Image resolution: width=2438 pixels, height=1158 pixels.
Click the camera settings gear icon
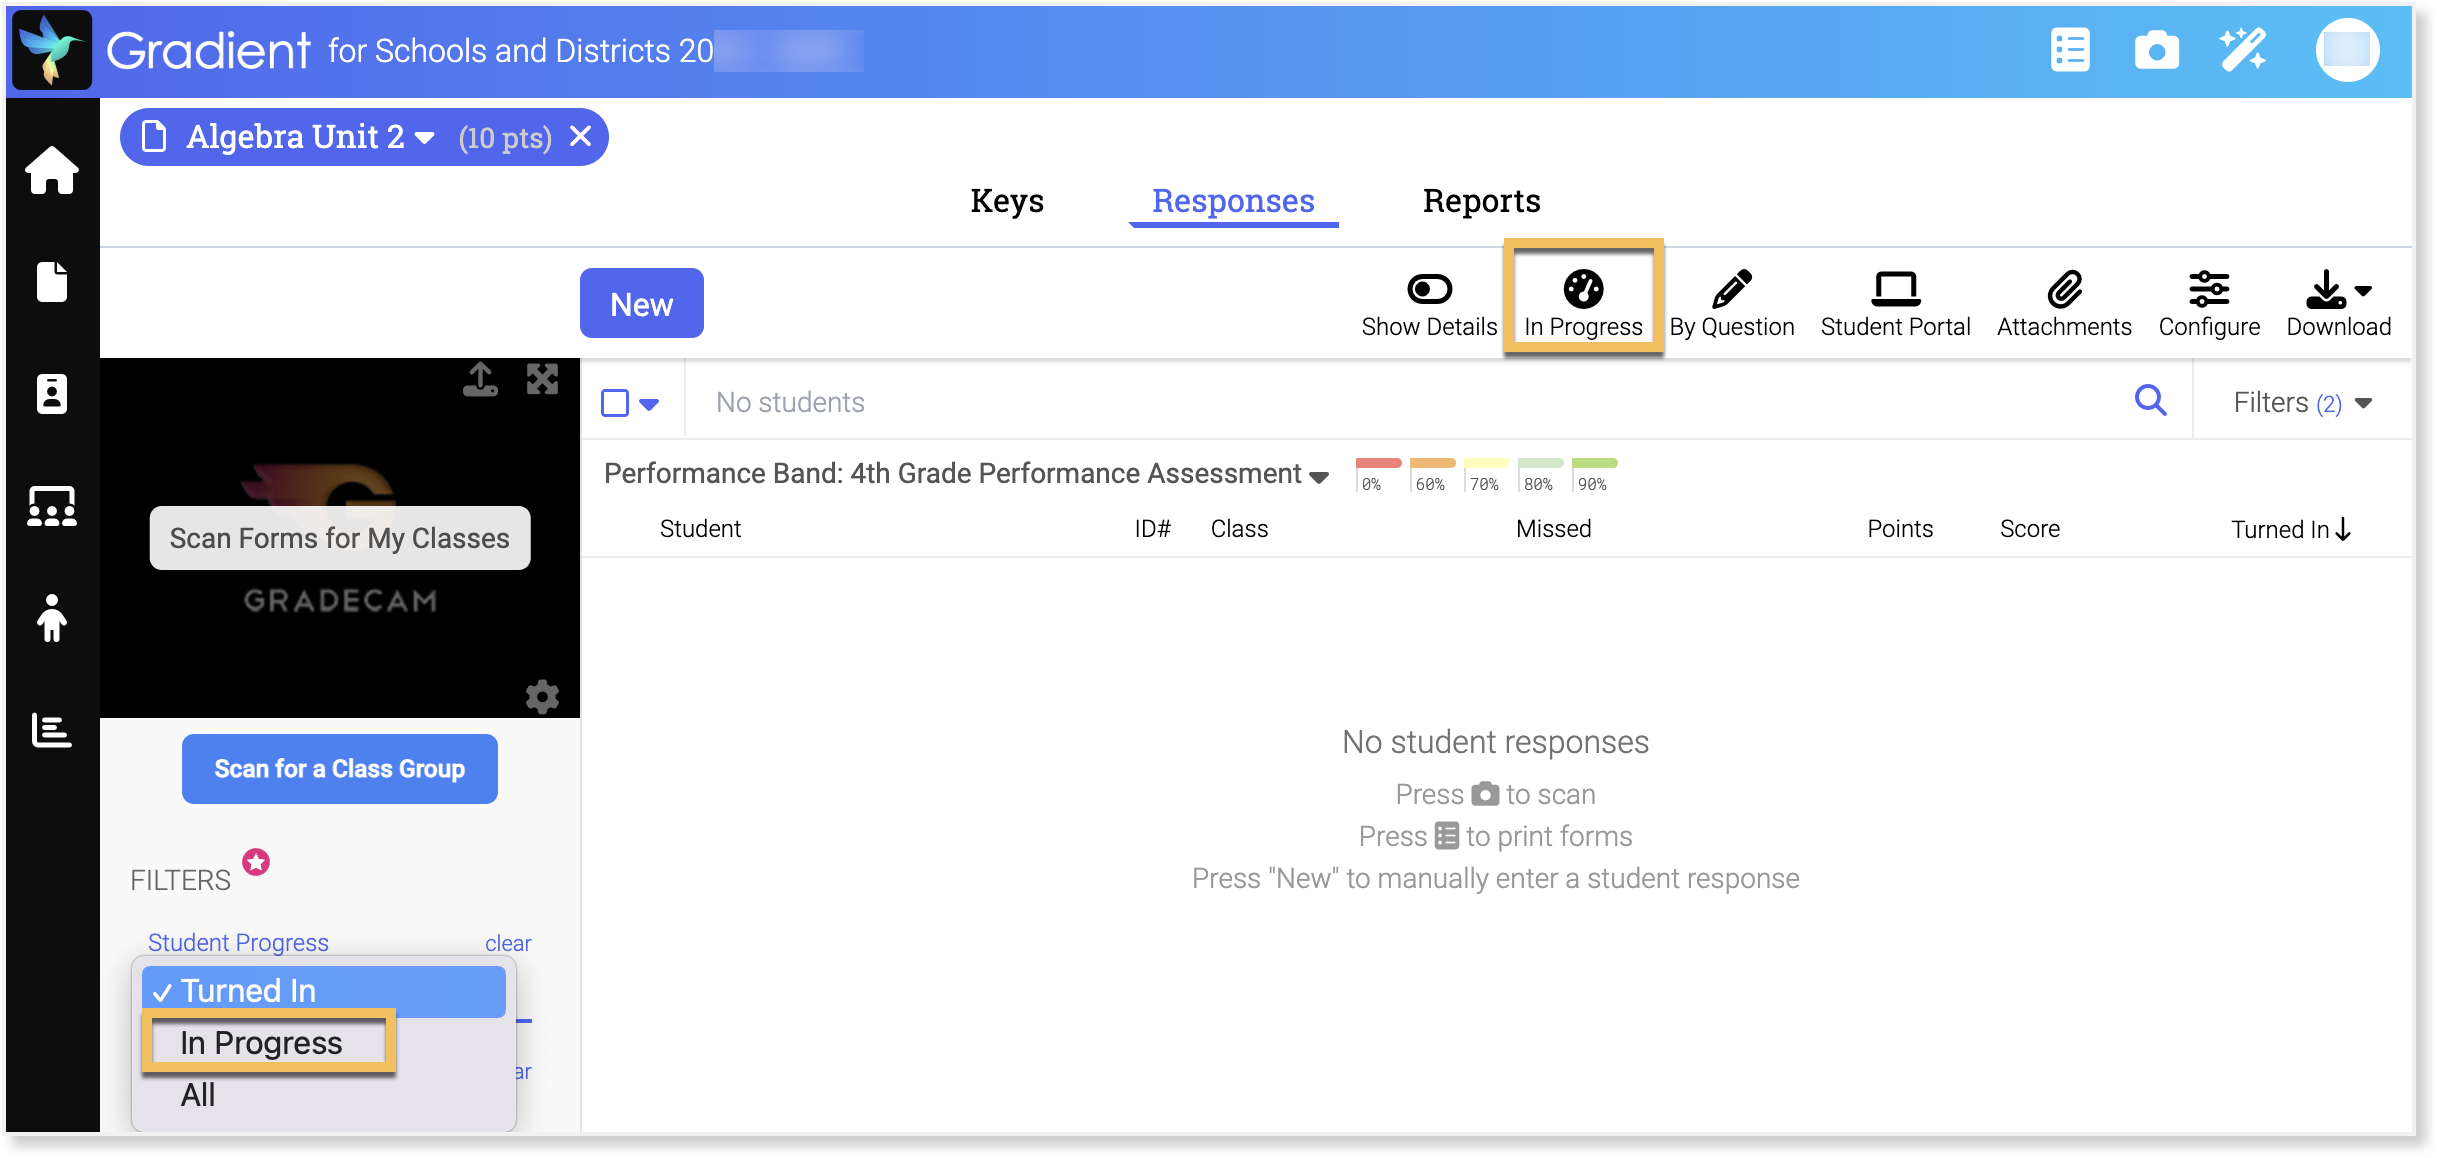542,696
